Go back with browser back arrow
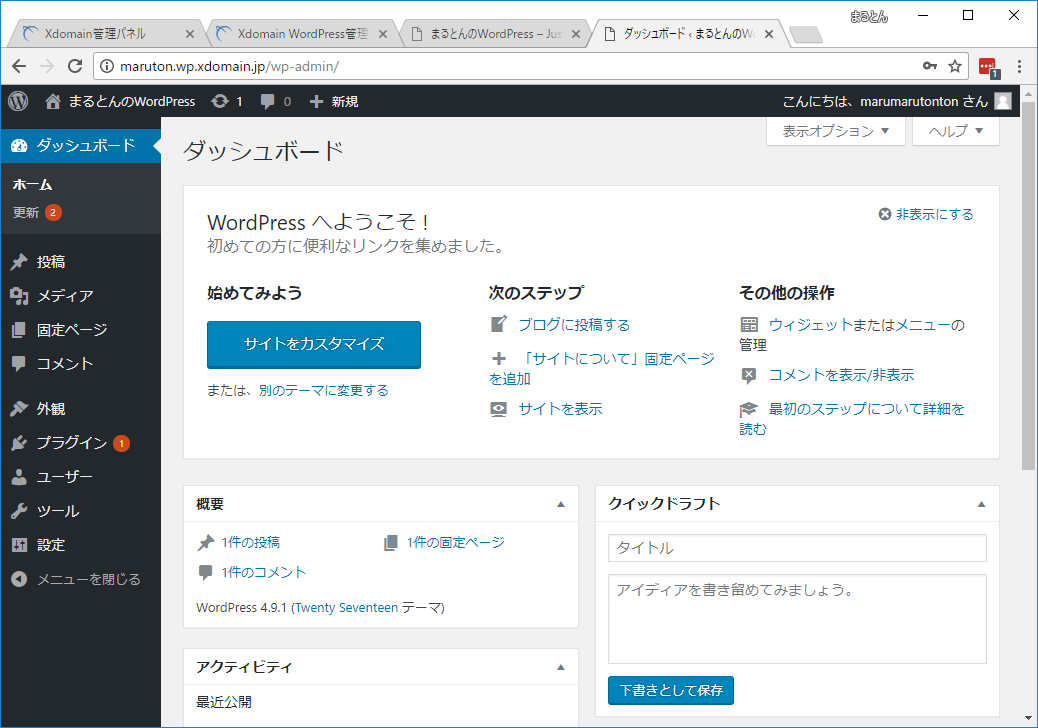 coord(19,66)
